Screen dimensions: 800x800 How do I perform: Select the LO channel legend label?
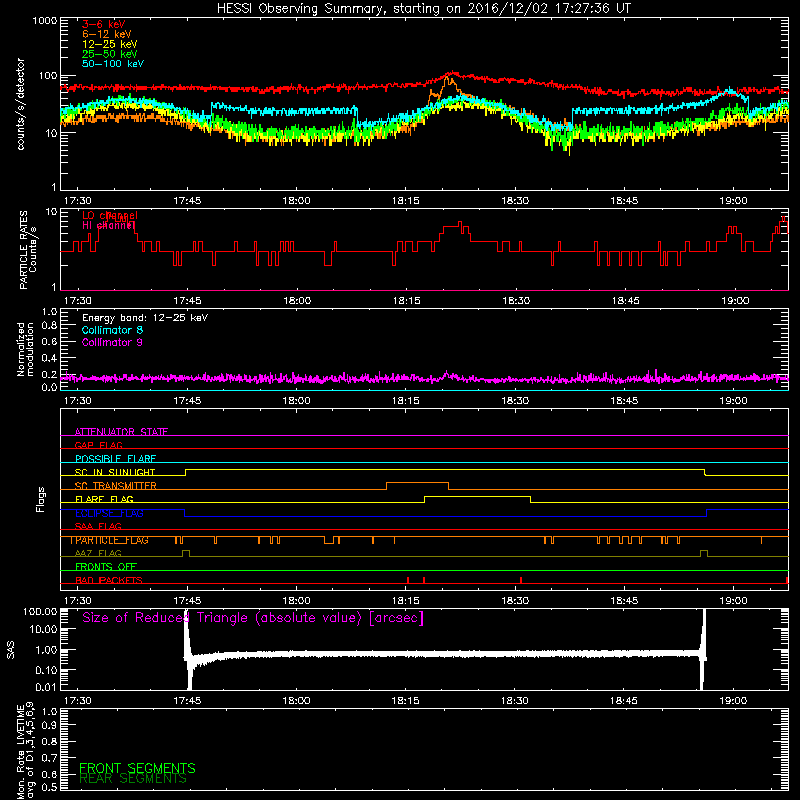(110, 216)
